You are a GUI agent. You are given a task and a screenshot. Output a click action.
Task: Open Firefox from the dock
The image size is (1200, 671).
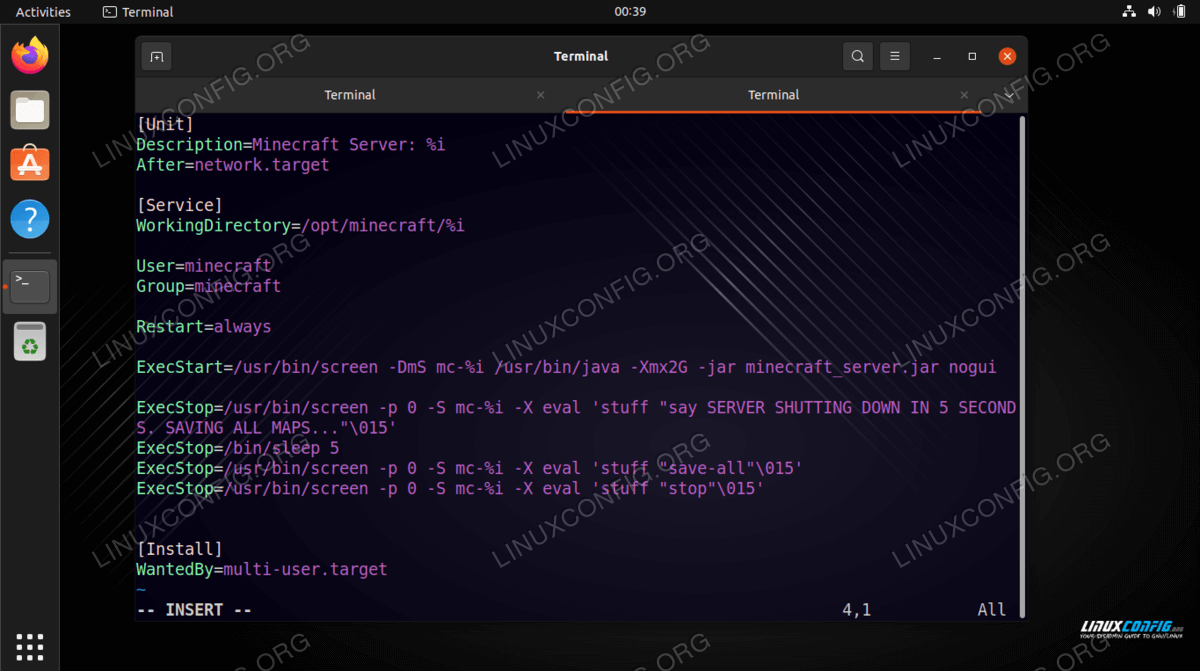click(x=30, y=55)
